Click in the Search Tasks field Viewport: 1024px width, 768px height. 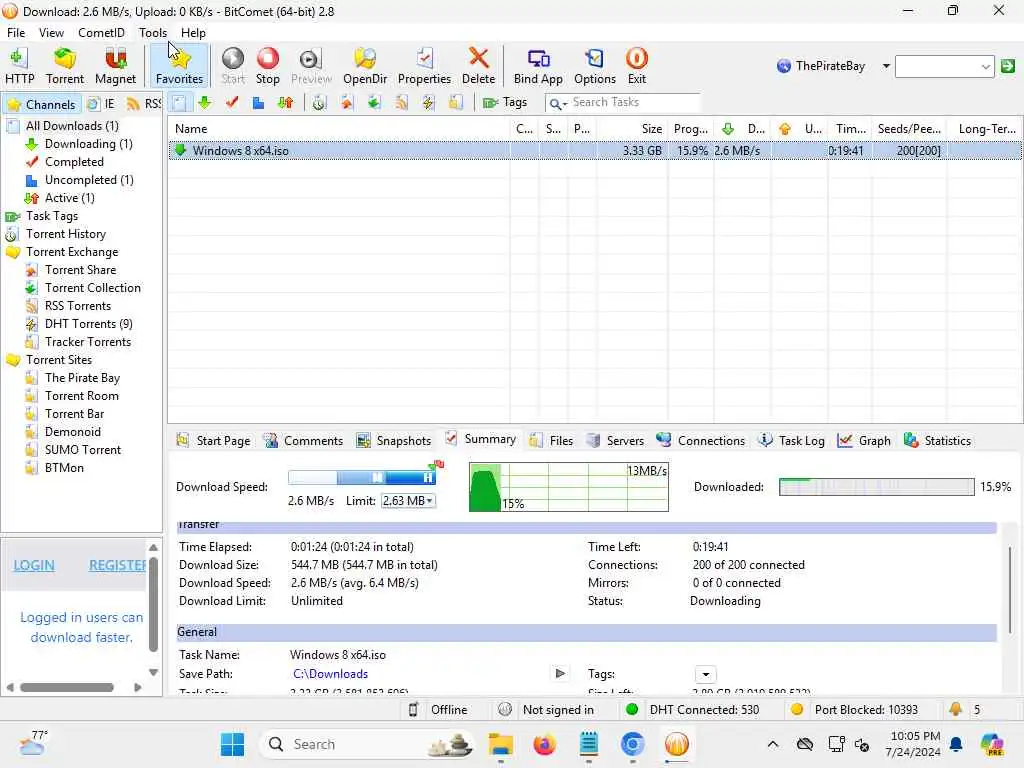[x=633, y=103]
